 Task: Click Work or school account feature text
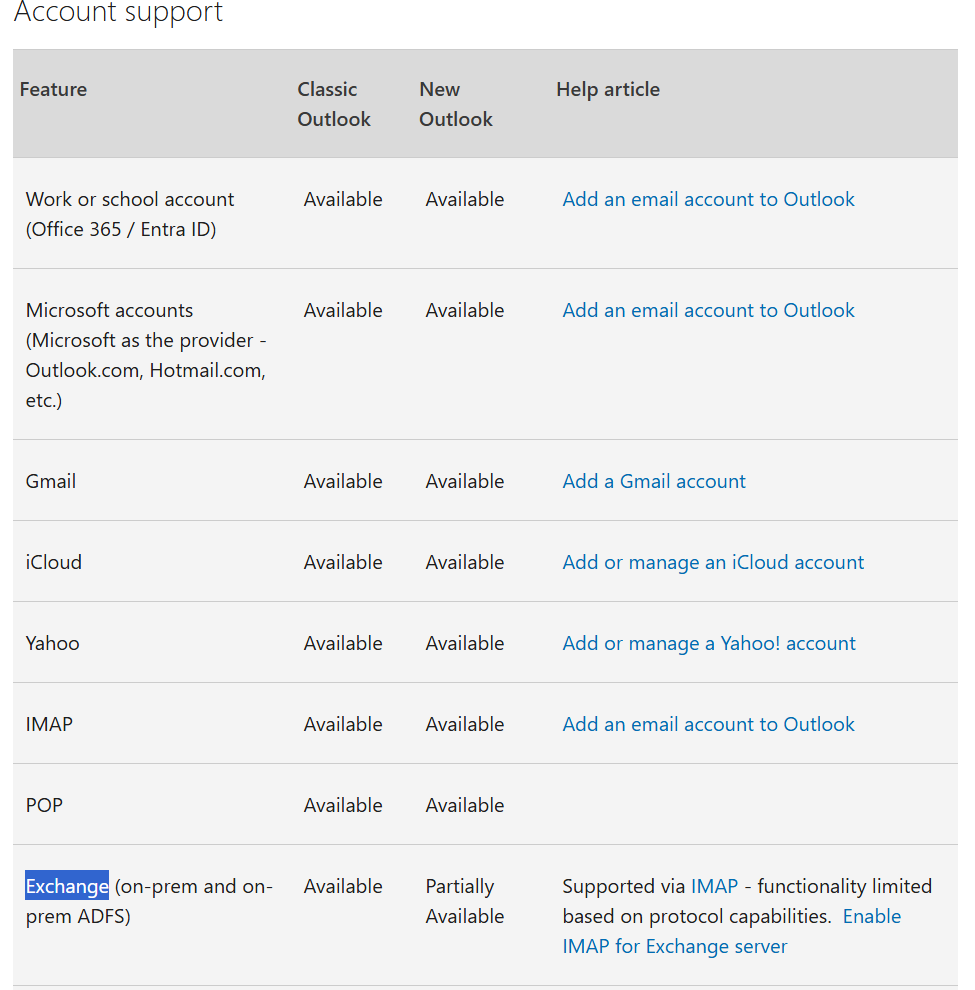[130, 199]
